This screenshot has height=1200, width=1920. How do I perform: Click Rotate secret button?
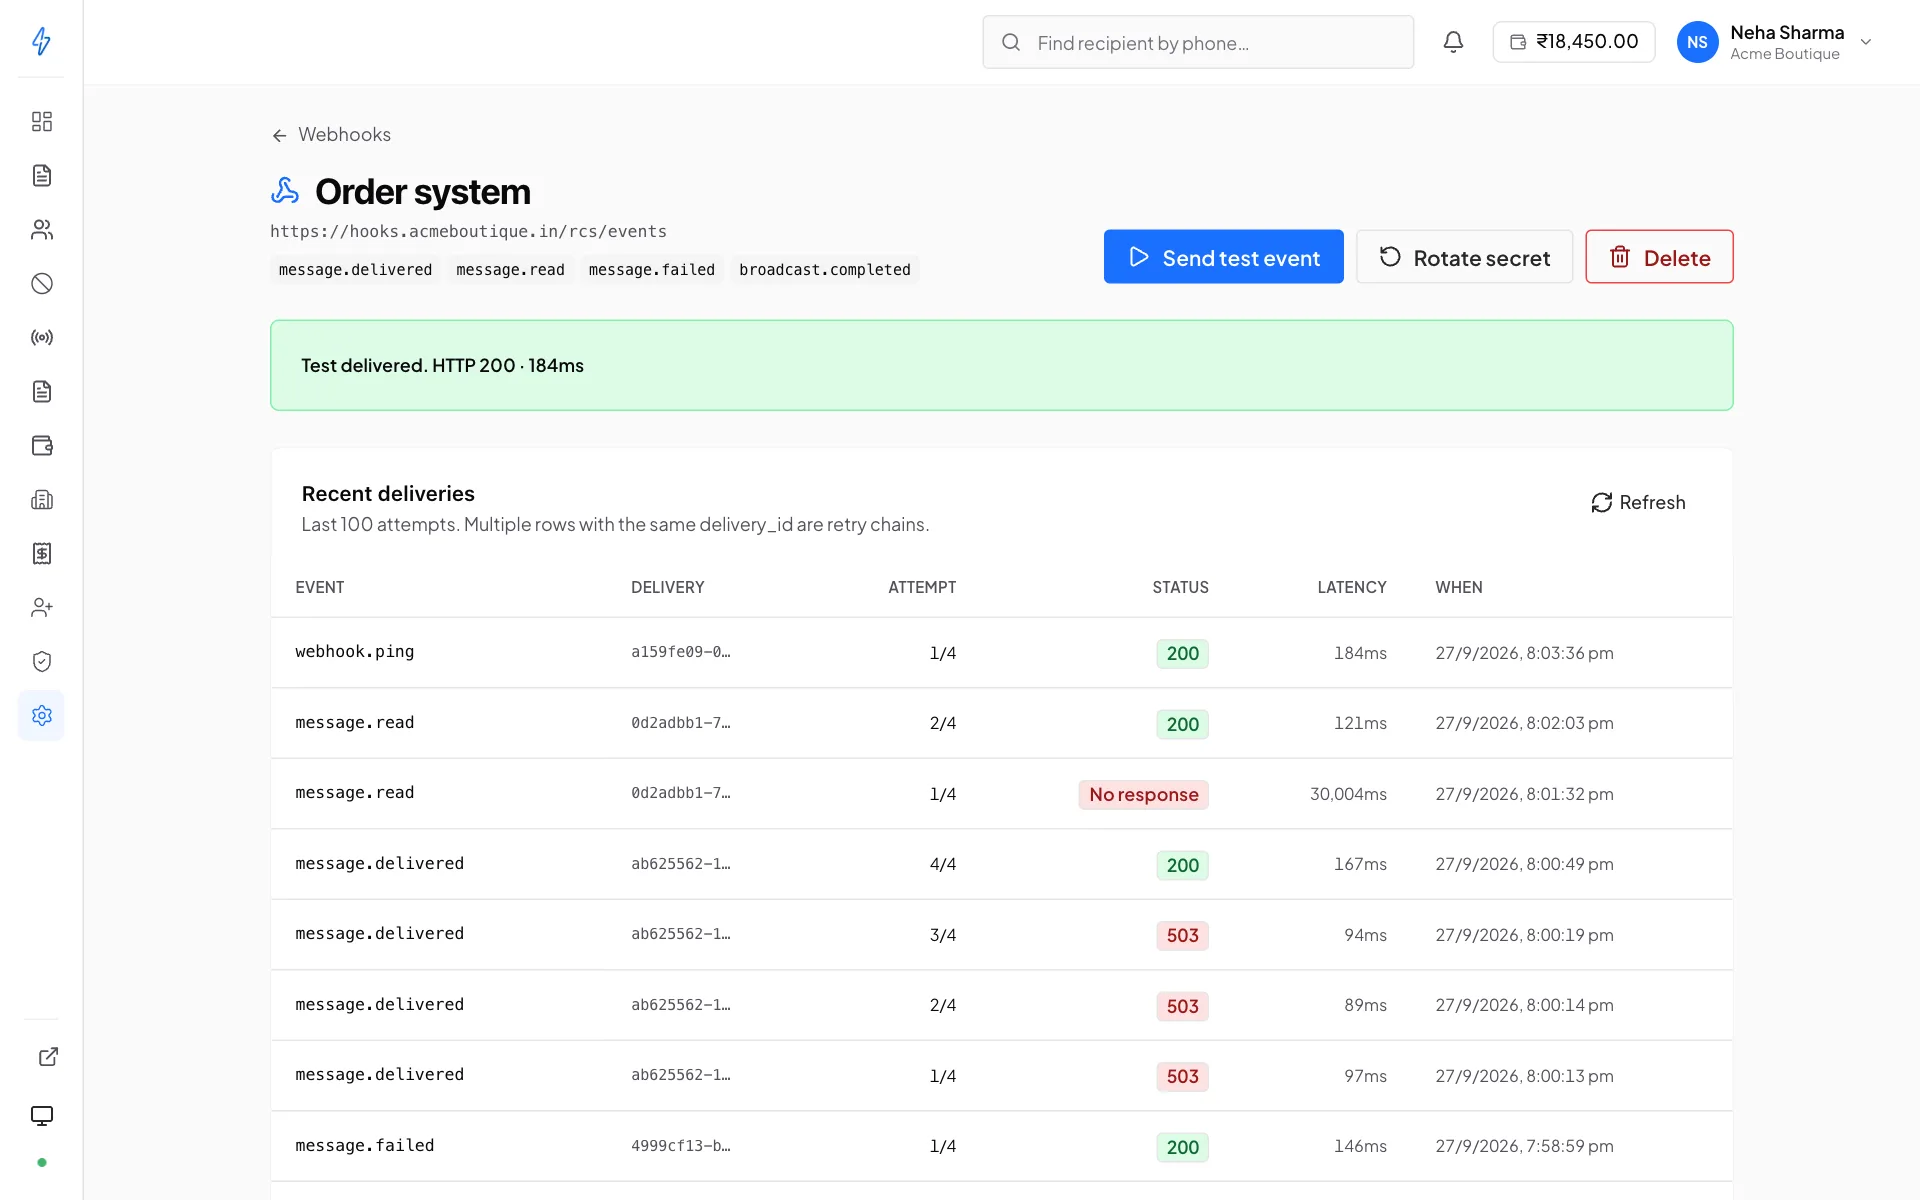point(1464,257)
